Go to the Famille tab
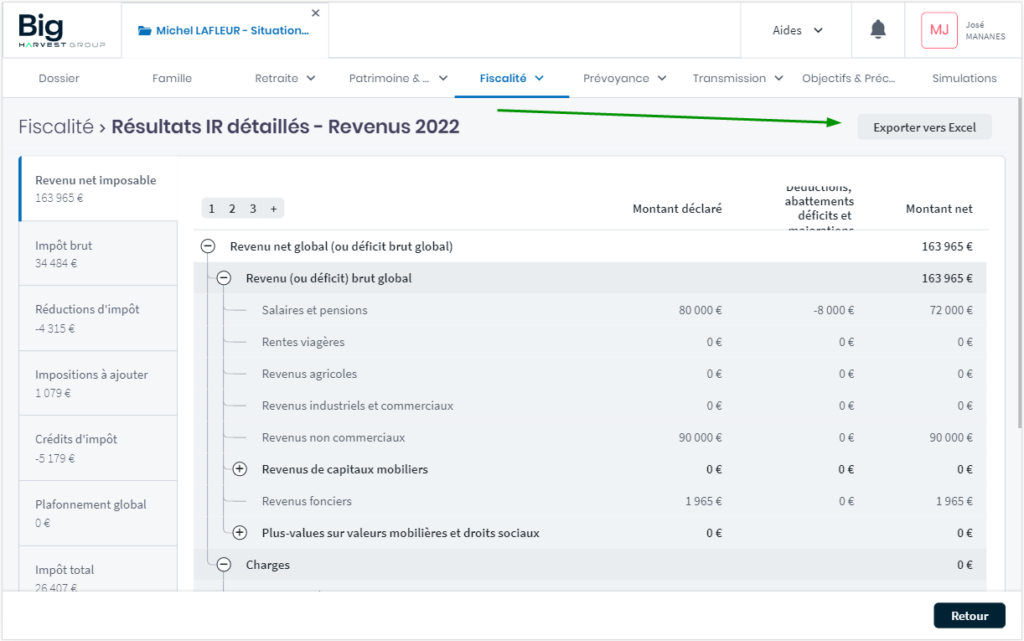 tap(172, 78)
